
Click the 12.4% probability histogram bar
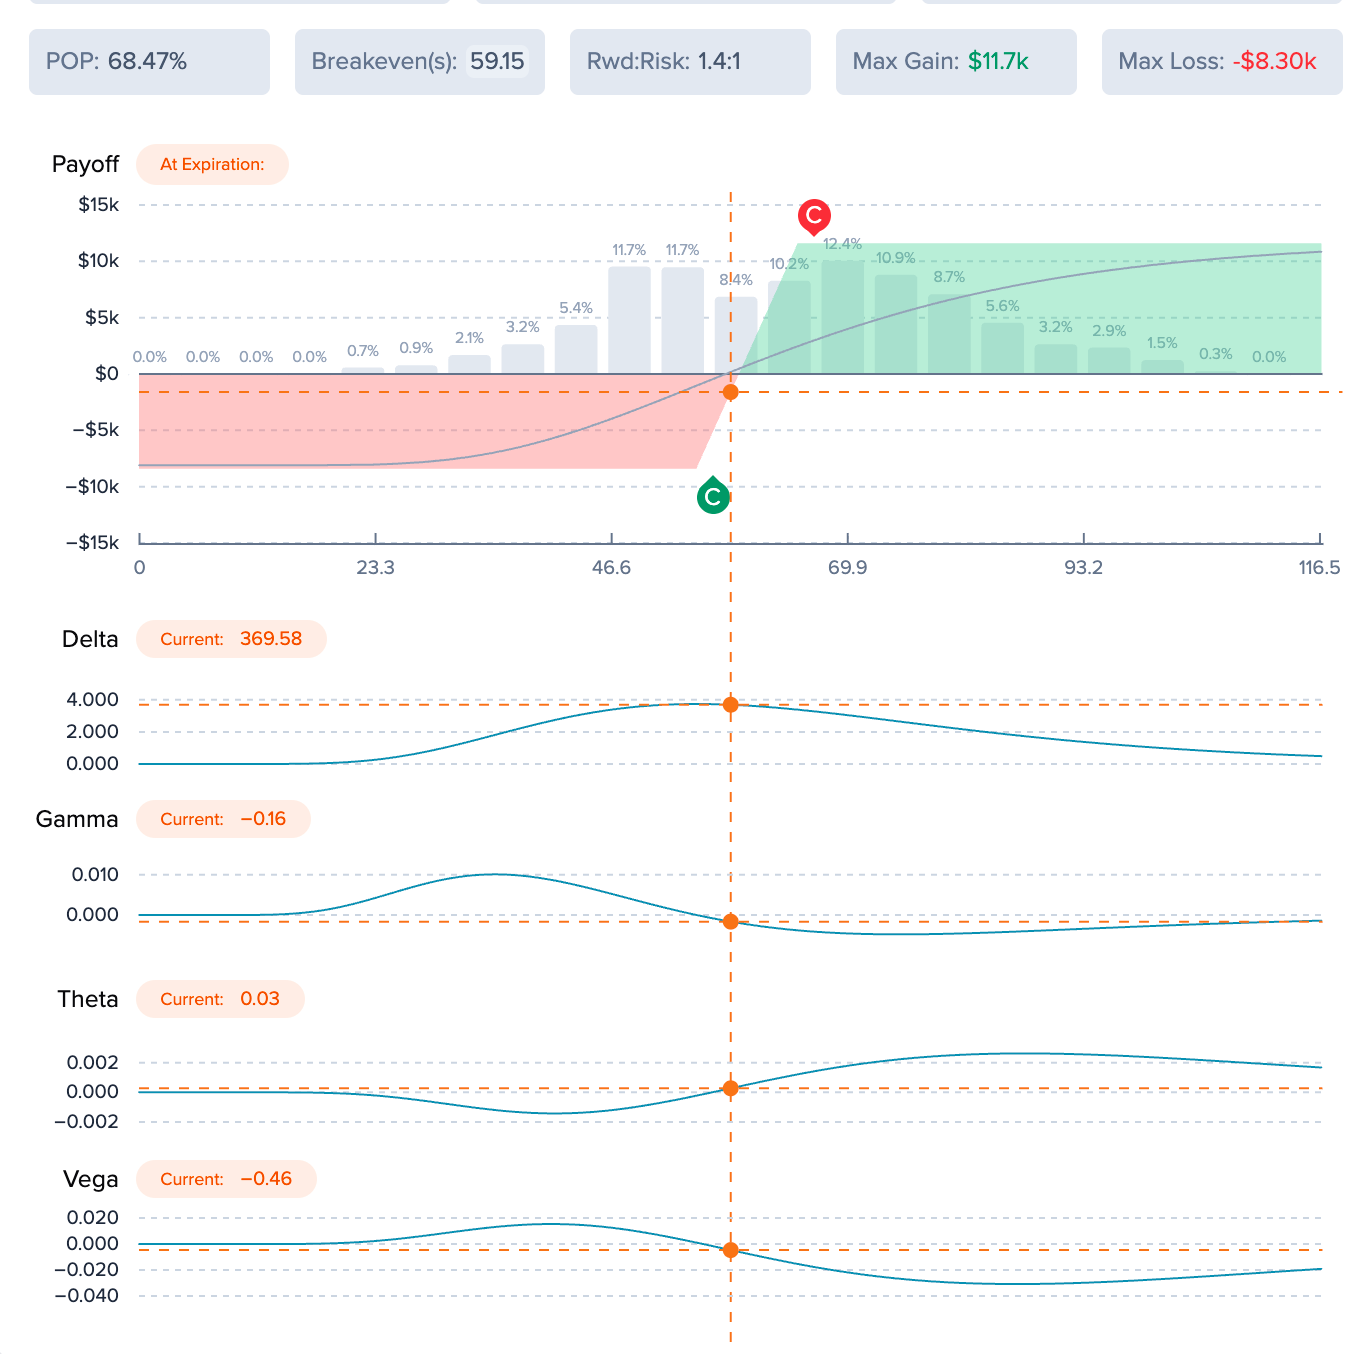click(843, 317)
